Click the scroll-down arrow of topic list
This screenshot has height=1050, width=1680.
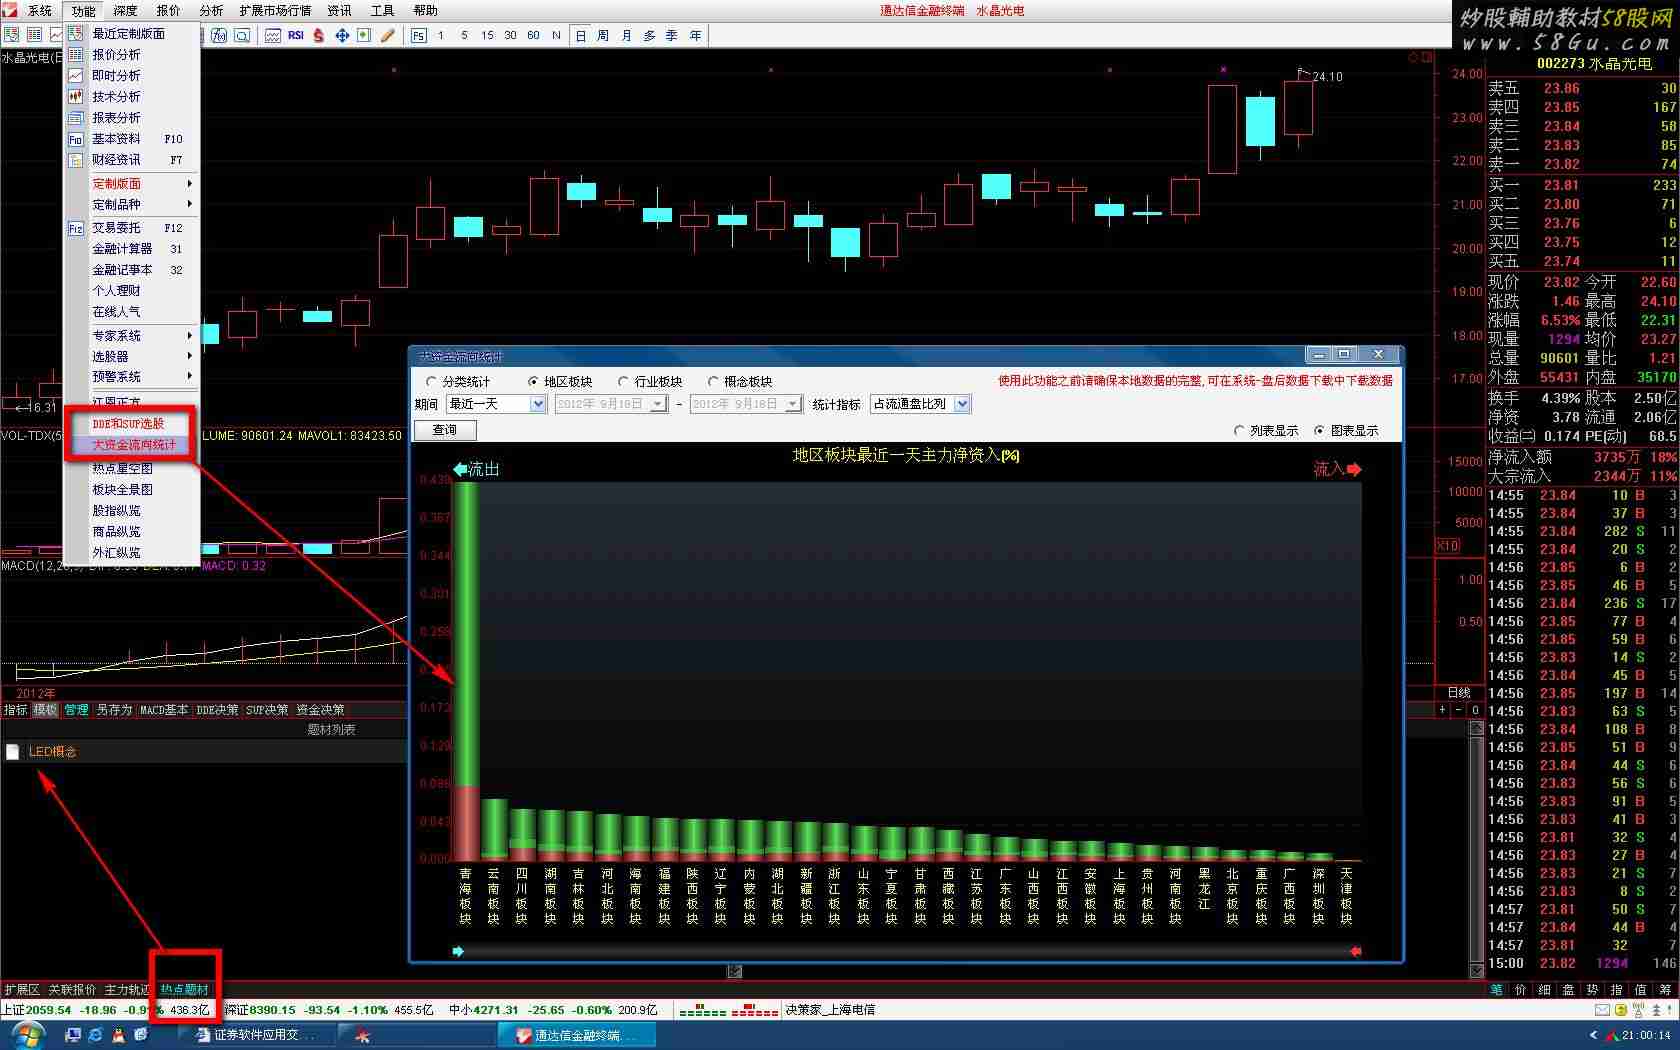(x=1476, y=970)
